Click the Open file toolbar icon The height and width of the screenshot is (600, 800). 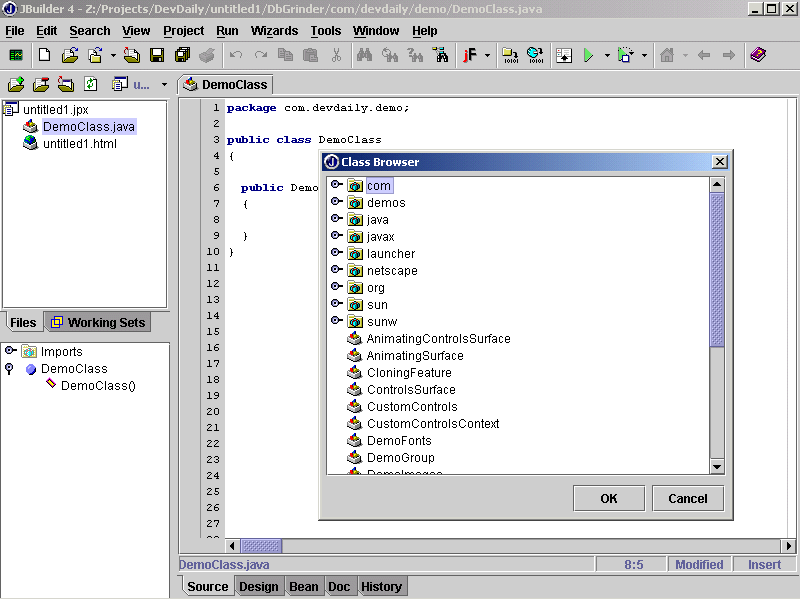click(x=70, y=55)
